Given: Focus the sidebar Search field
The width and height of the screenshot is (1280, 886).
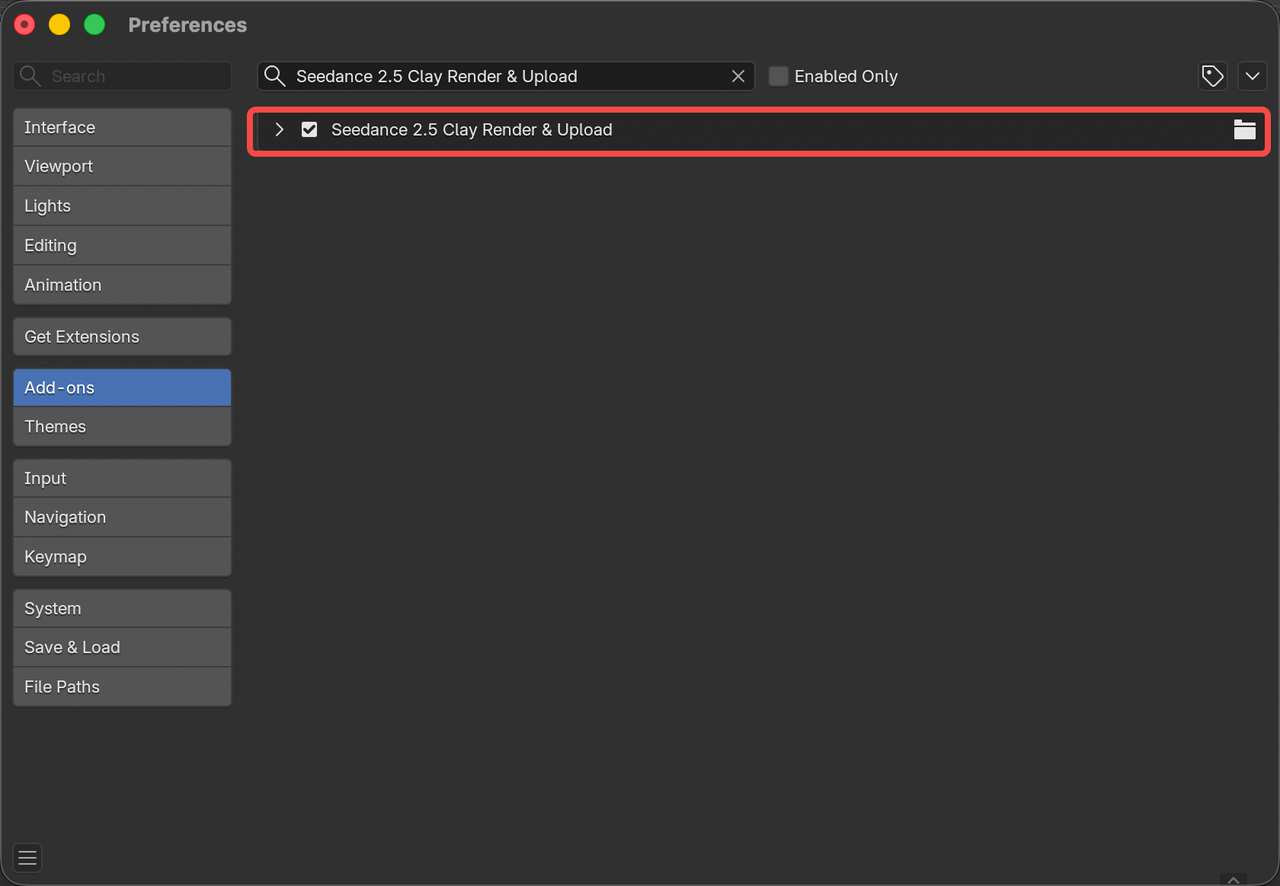Looking at the screenshot, I should tap(122, 76).
